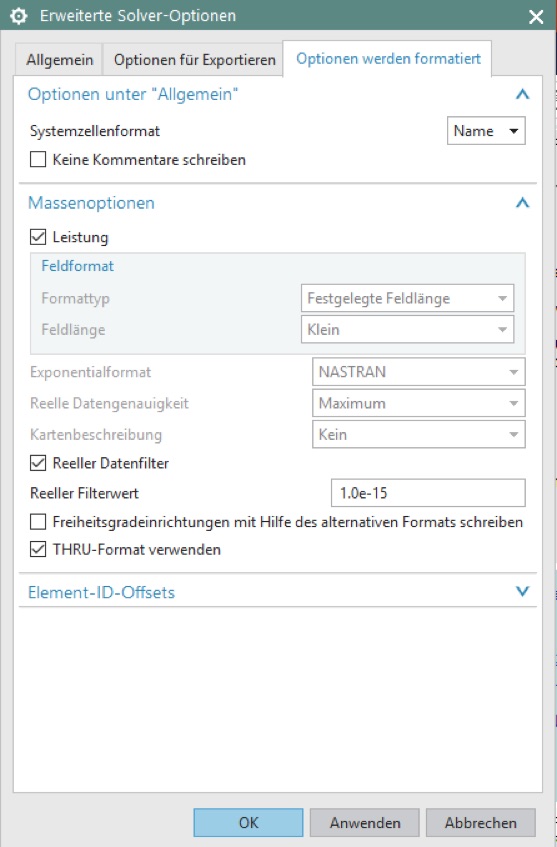Open the Optionen für Exportieren tab

194,59
